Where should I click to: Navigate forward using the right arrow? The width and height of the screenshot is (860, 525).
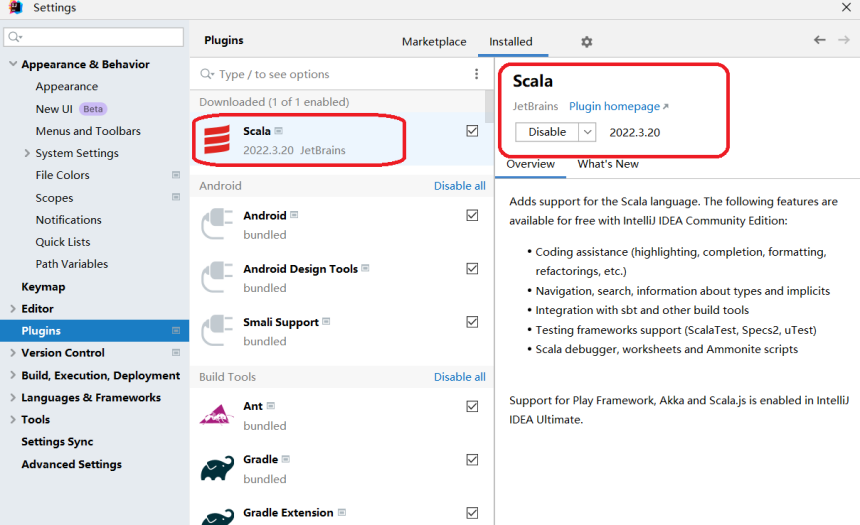[843, 40]
